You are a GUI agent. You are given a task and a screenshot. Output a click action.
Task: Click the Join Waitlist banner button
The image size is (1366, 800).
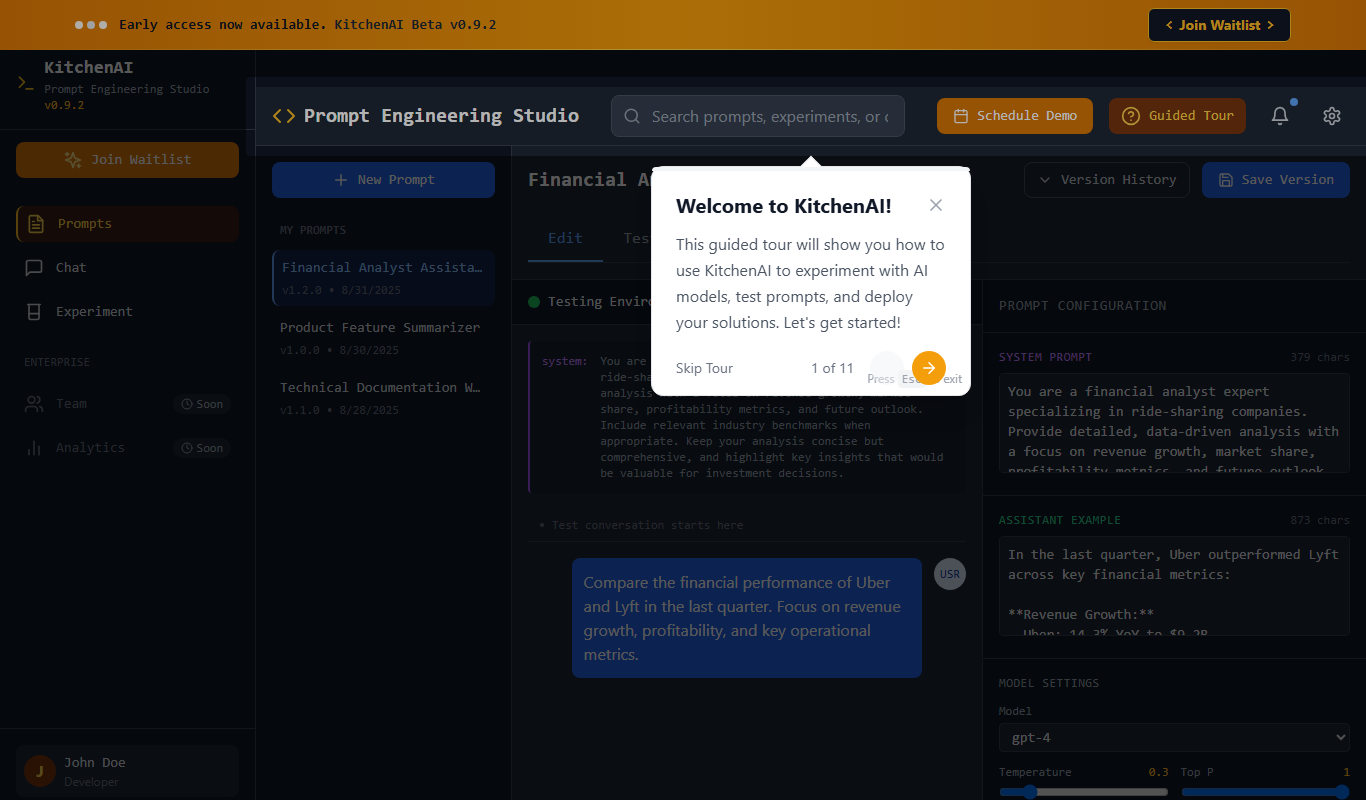tap(1219, 25)
